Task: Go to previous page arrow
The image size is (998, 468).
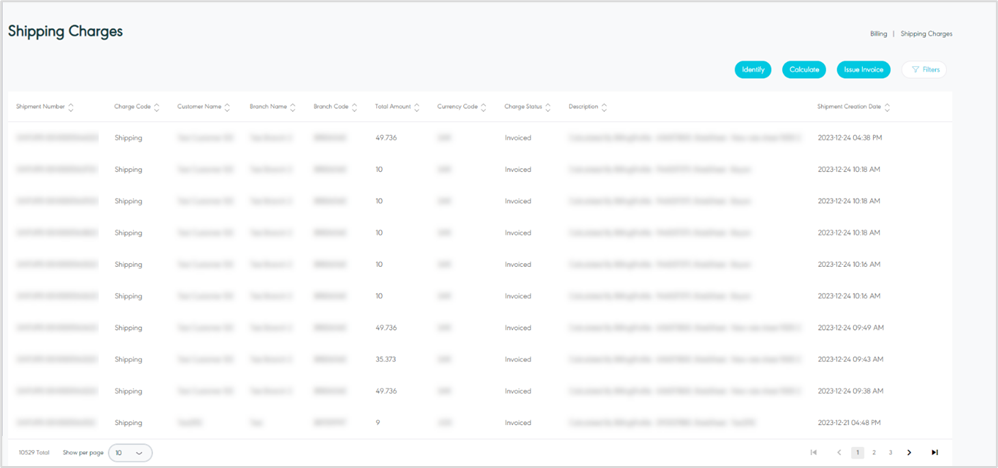Action: pos(838,452)
